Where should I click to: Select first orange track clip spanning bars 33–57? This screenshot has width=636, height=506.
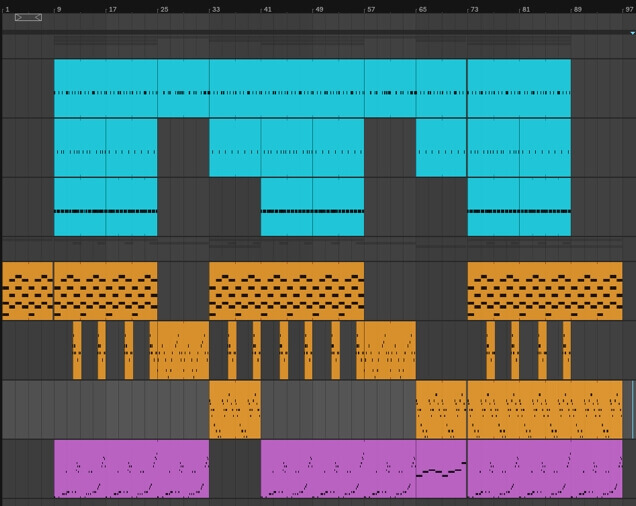[287, 291]
